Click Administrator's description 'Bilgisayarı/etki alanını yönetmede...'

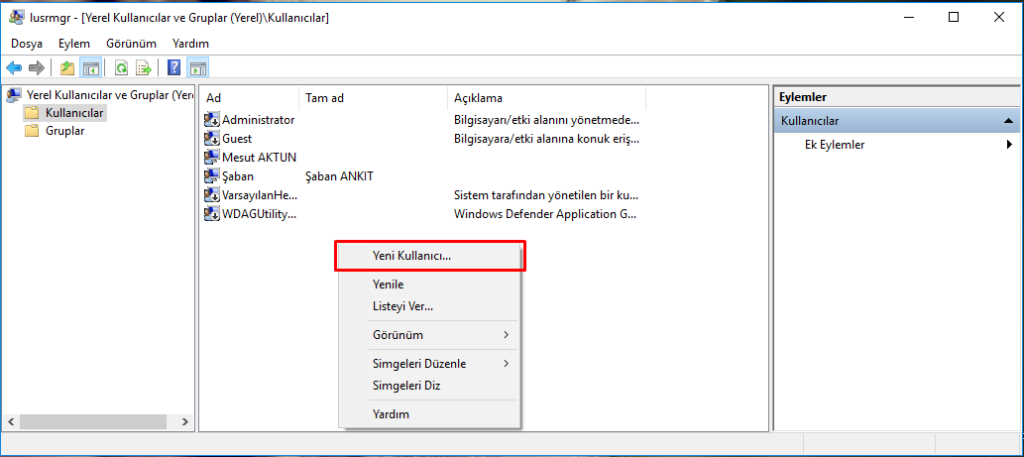546,119
